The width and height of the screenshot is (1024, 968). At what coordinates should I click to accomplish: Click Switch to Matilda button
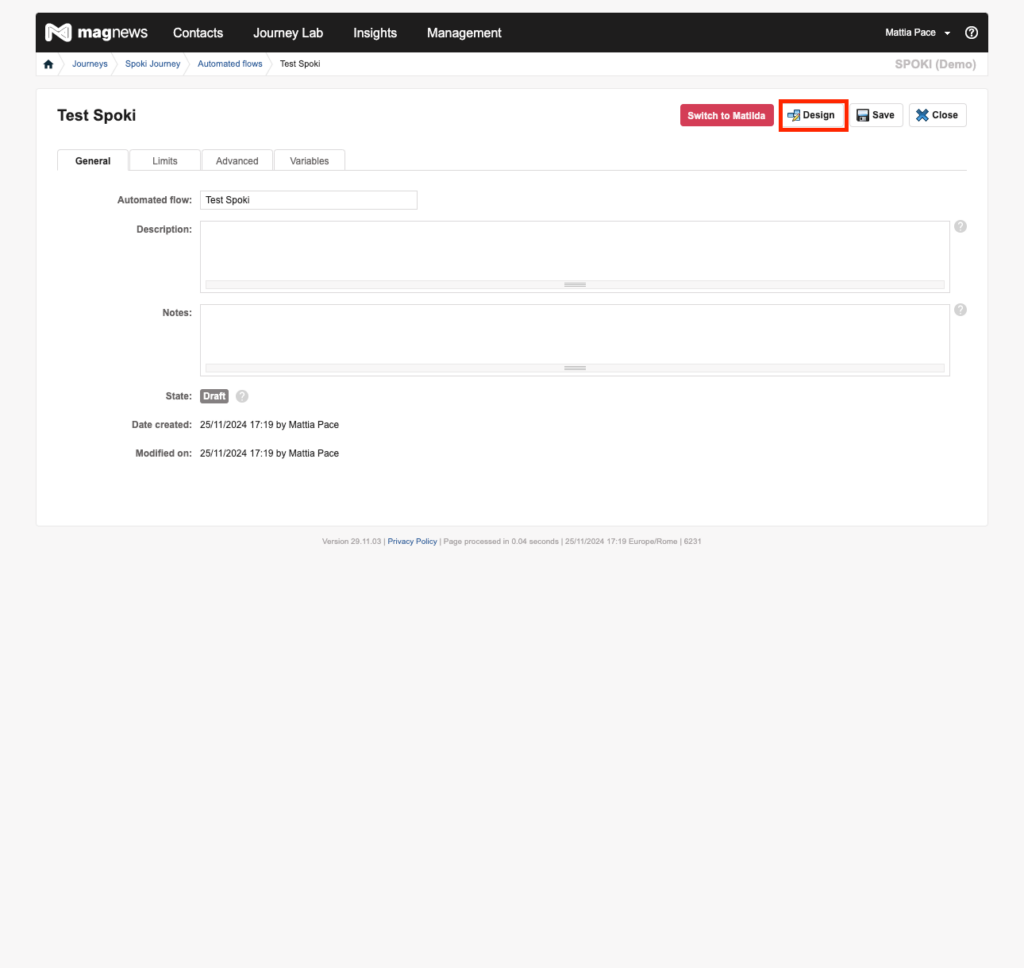click(726, 115)
